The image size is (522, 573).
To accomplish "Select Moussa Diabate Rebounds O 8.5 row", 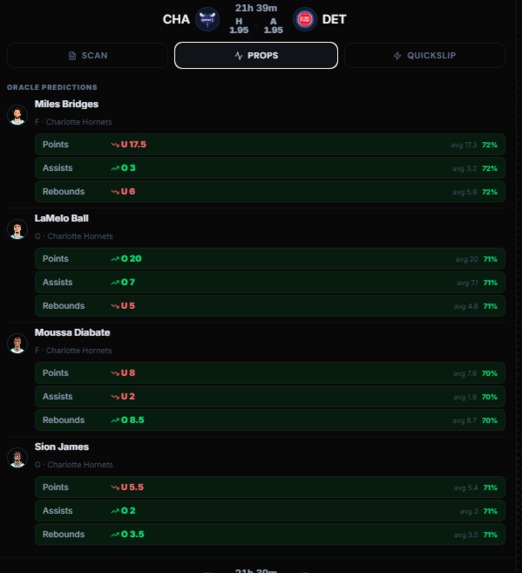I will coord(270,420).
